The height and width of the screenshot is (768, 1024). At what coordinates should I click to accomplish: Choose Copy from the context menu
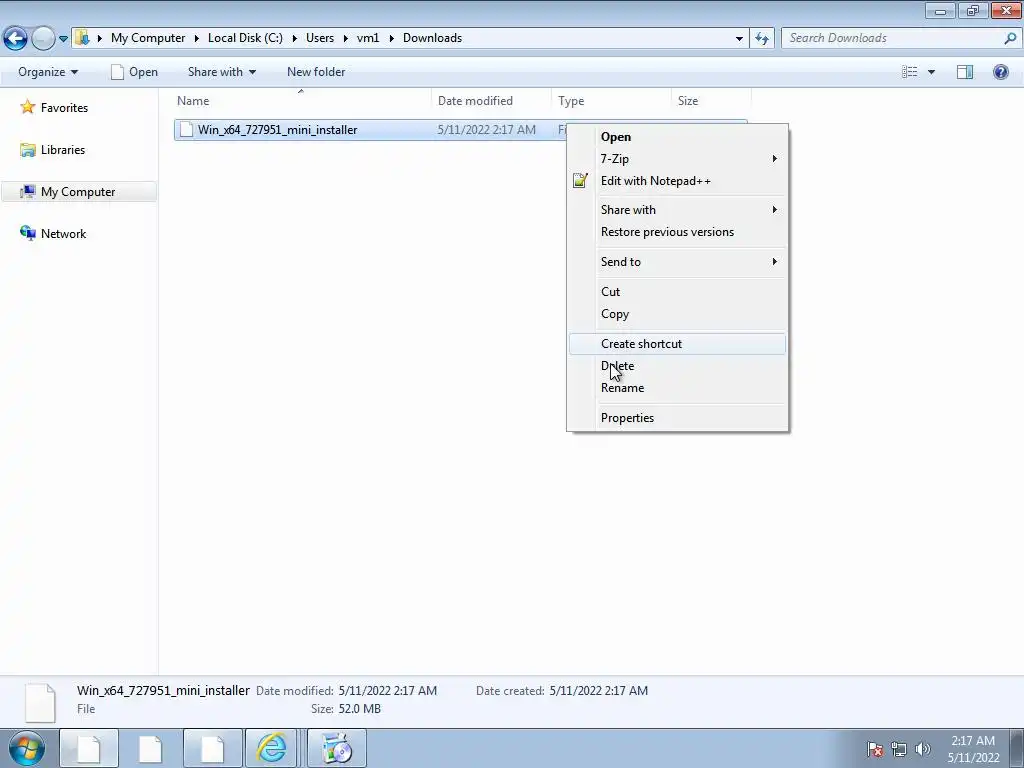pyautogui.click(x=677, y=314)
